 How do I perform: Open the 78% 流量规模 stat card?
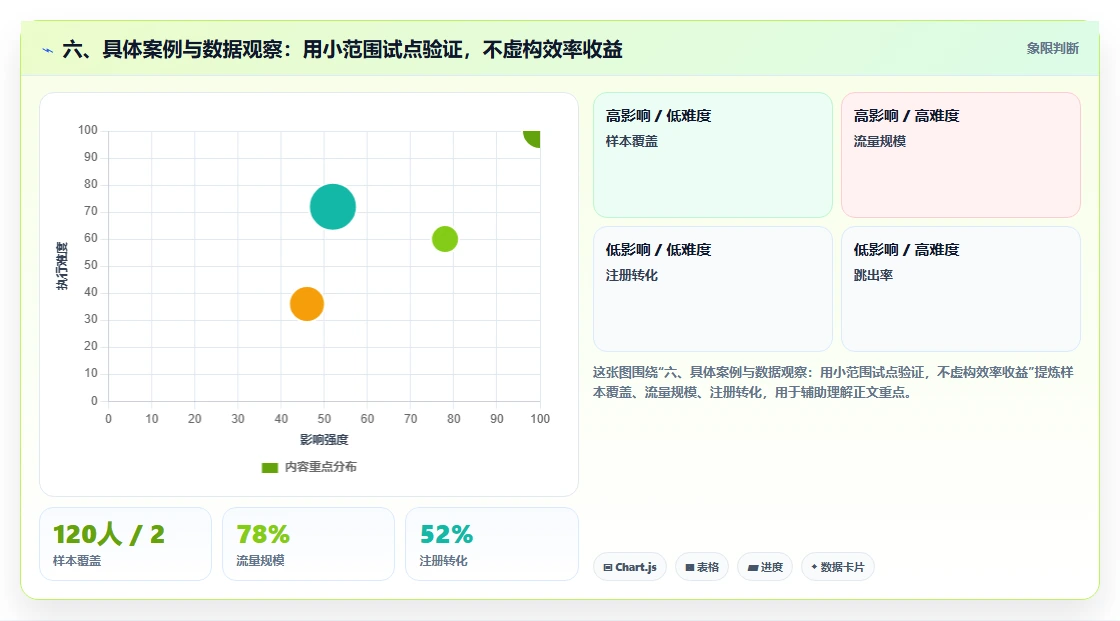pos(309,544)
